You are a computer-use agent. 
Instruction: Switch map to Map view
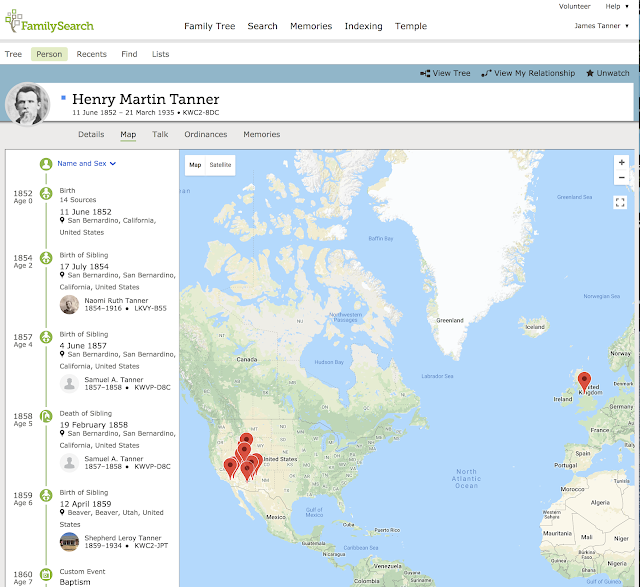point(195,165)
